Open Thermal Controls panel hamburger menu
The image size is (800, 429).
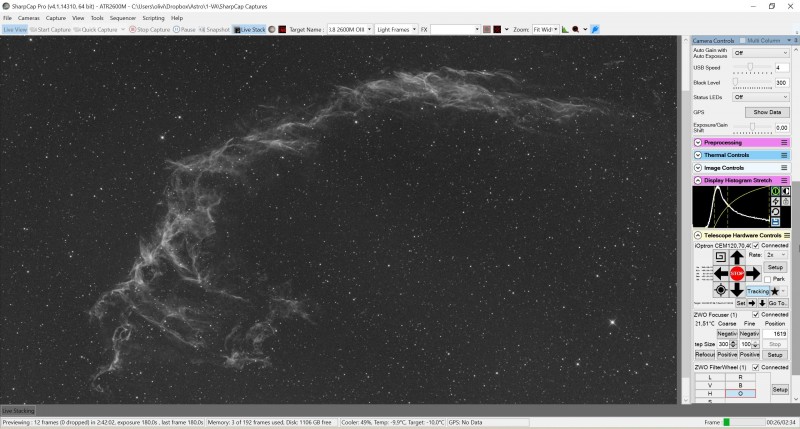point(784,155)
